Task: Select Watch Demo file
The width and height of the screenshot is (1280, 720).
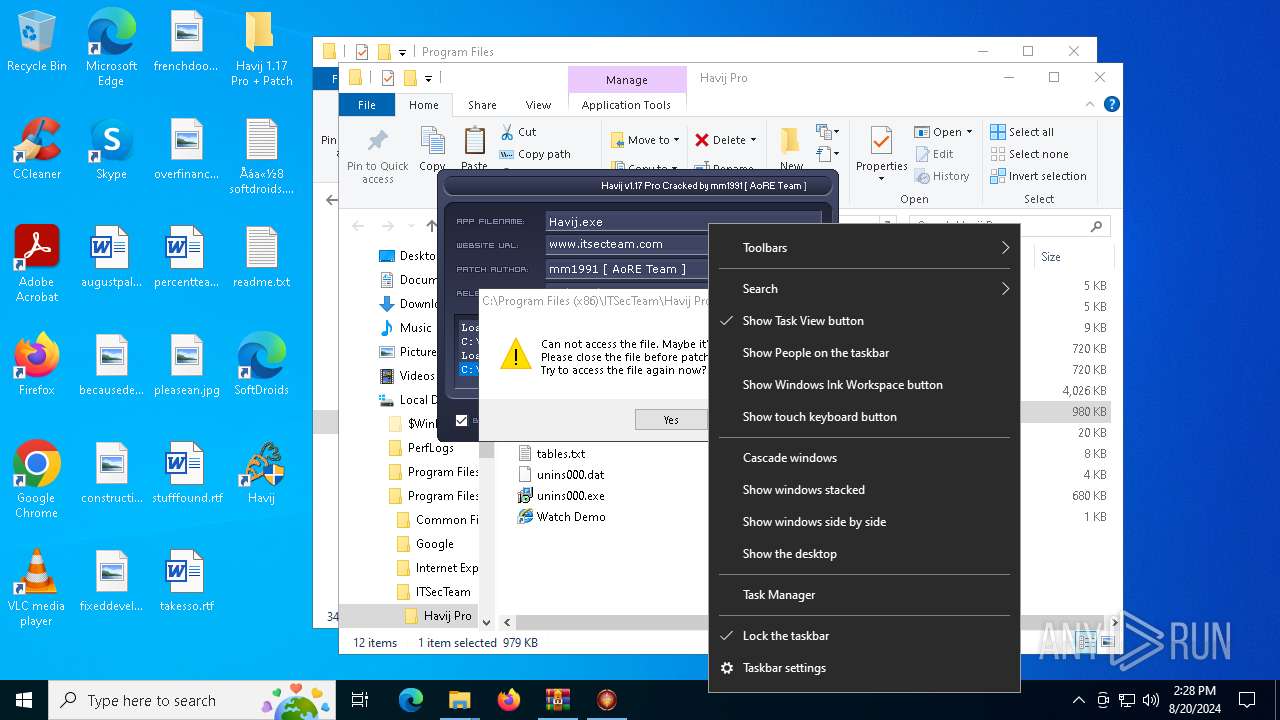Action: pos(562,517)
